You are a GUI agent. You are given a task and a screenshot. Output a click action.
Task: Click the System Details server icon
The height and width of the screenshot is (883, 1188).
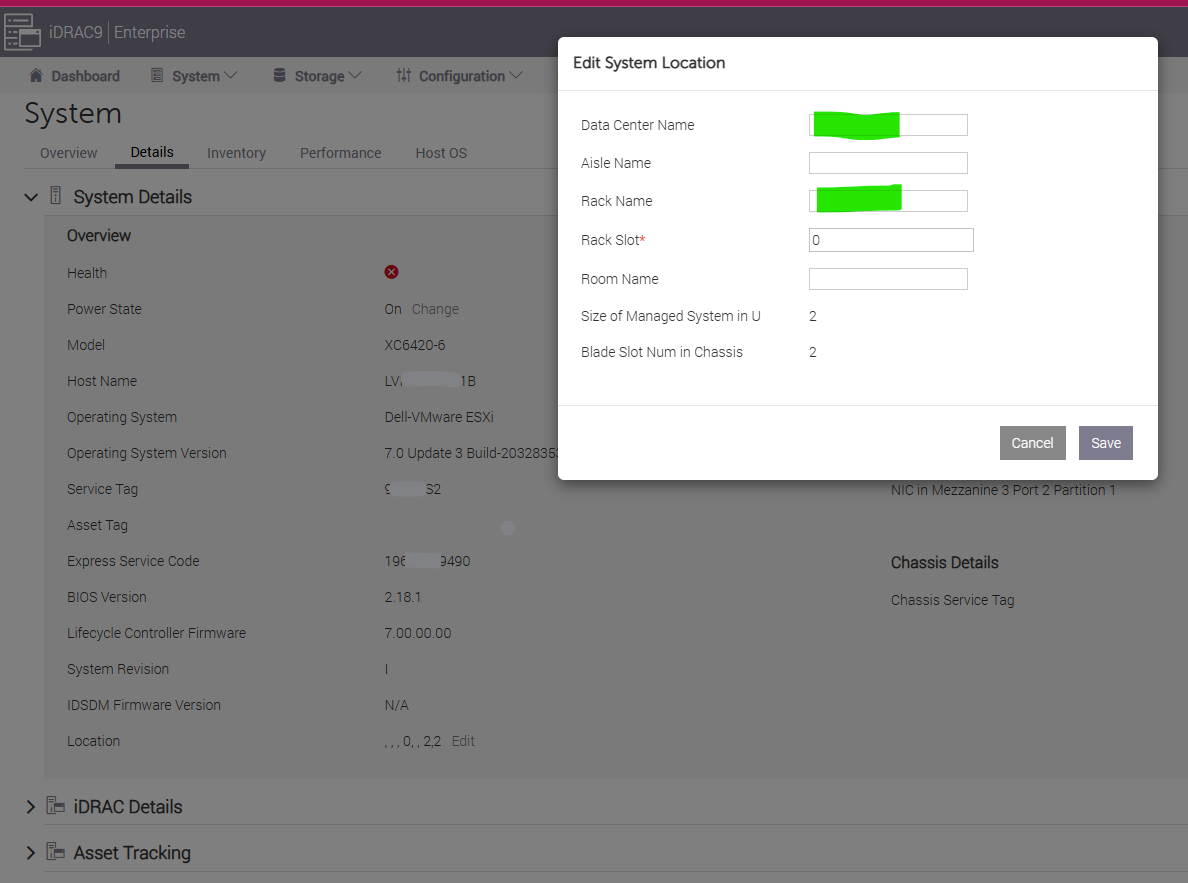tap(55, 196)
